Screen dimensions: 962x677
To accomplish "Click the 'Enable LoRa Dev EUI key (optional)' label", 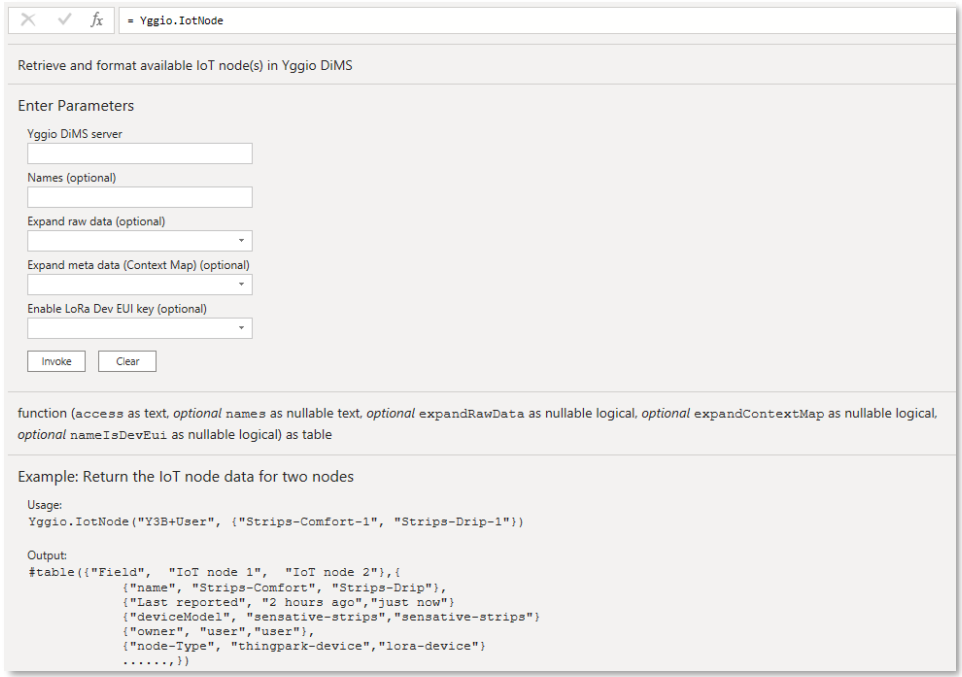I will pos(117,308).
